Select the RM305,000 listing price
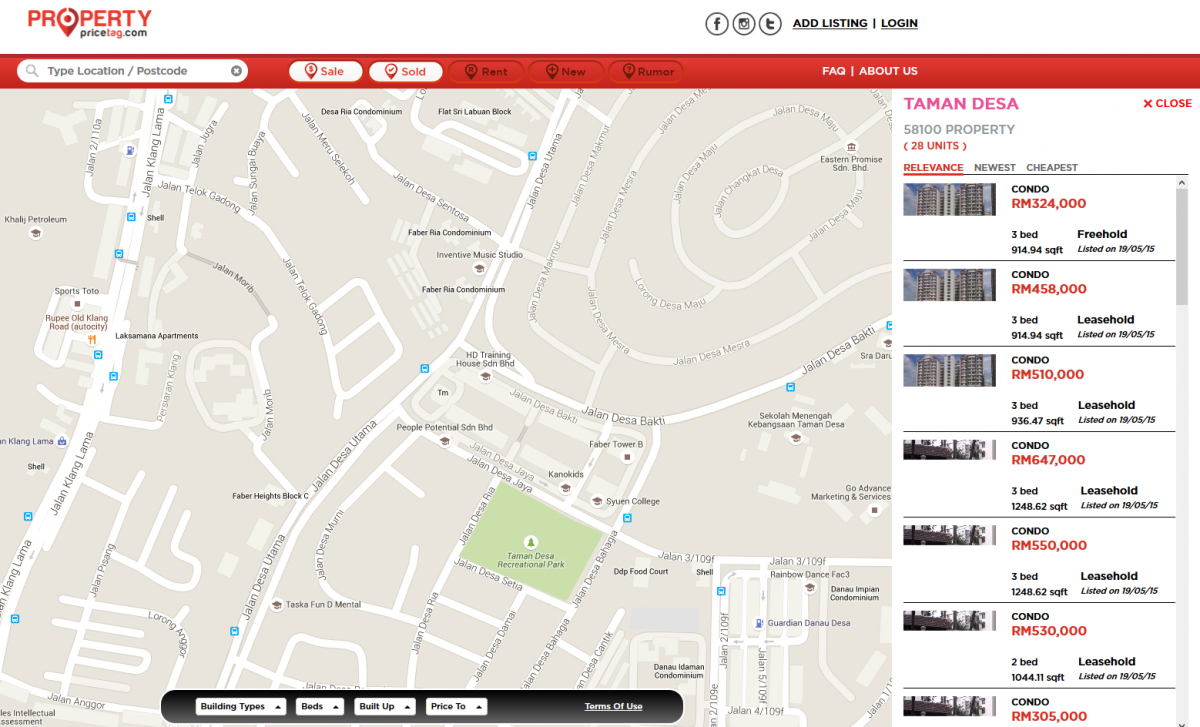1200x727 pixels. click(x=1049, y=716)
